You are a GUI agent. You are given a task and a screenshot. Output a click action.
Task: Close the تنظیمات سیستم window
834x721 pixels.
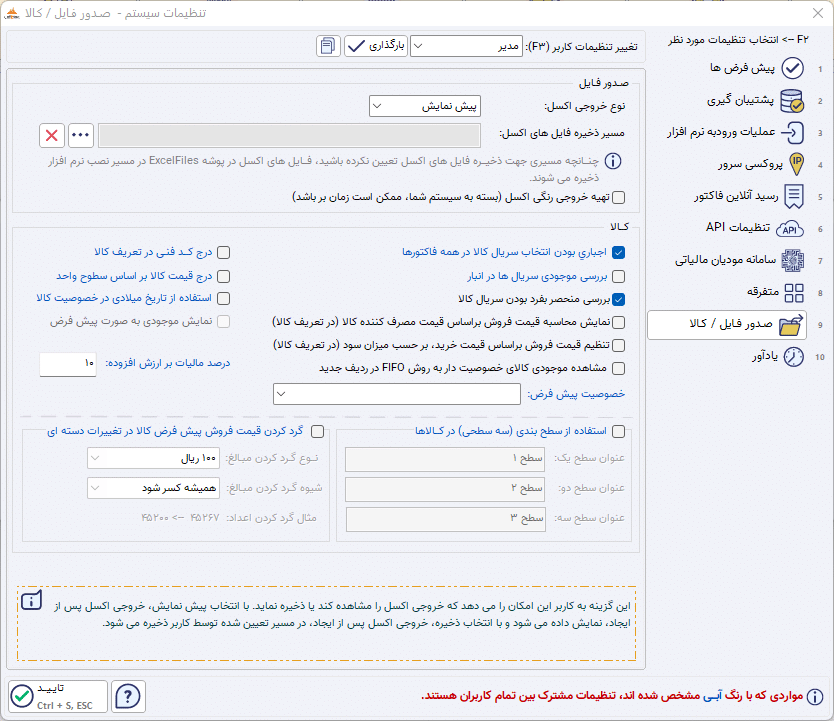tap(818, 13)
